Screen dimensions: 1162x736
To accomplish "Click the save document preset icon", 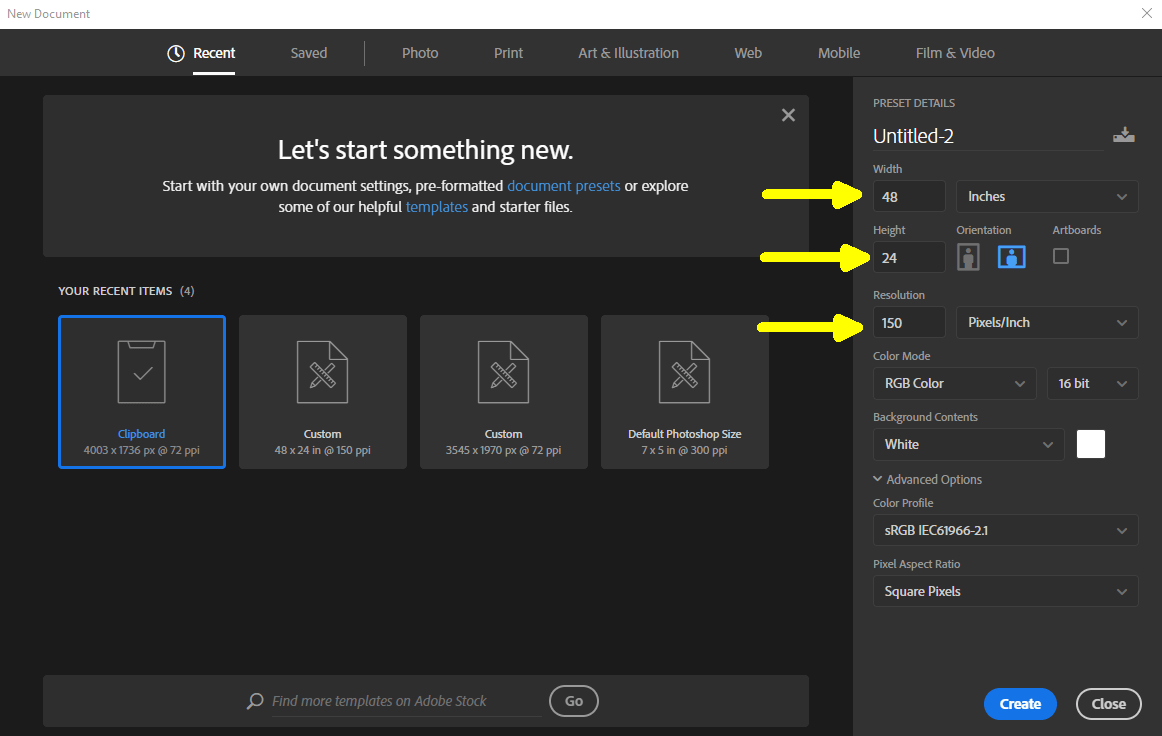I will point(1124,135).
